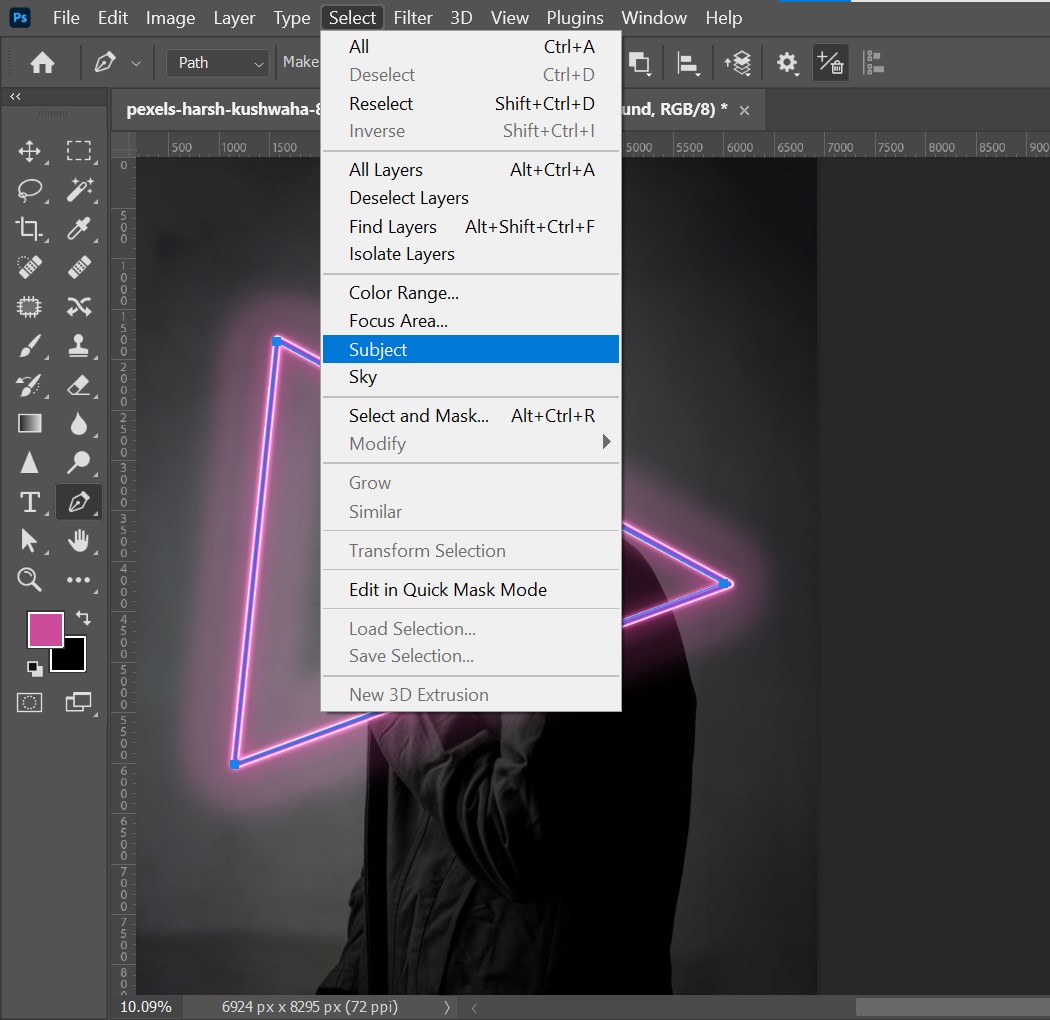Choose Sky from Select menu
The image size is (1050, 1020).
(x=471, y=377)
